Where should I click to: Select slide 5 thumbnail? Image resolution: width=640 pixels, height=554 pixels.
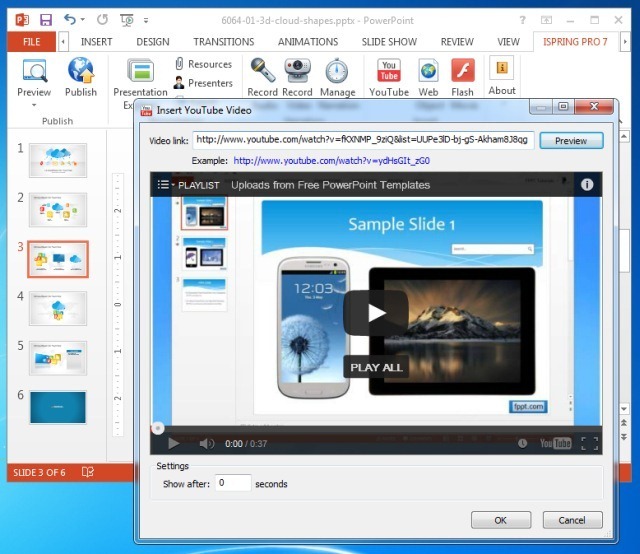click(58, 358)
